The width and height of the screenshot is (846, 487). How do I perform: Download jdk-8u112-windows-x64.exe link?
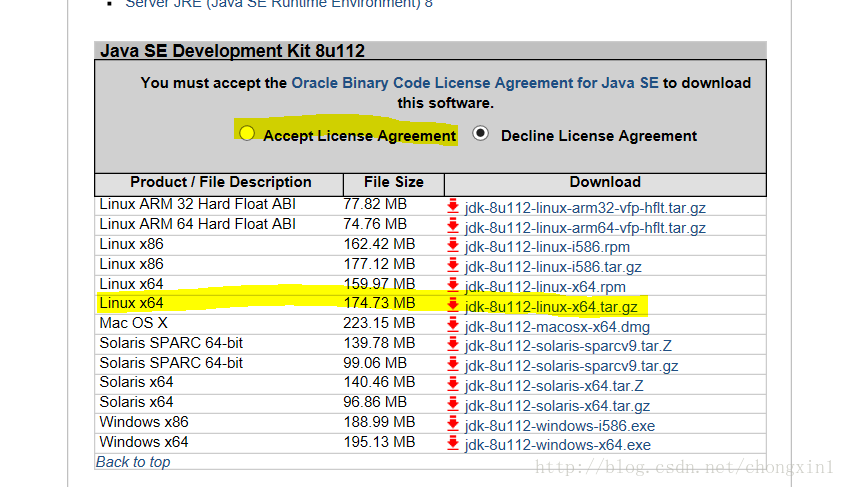click(557, 445)
